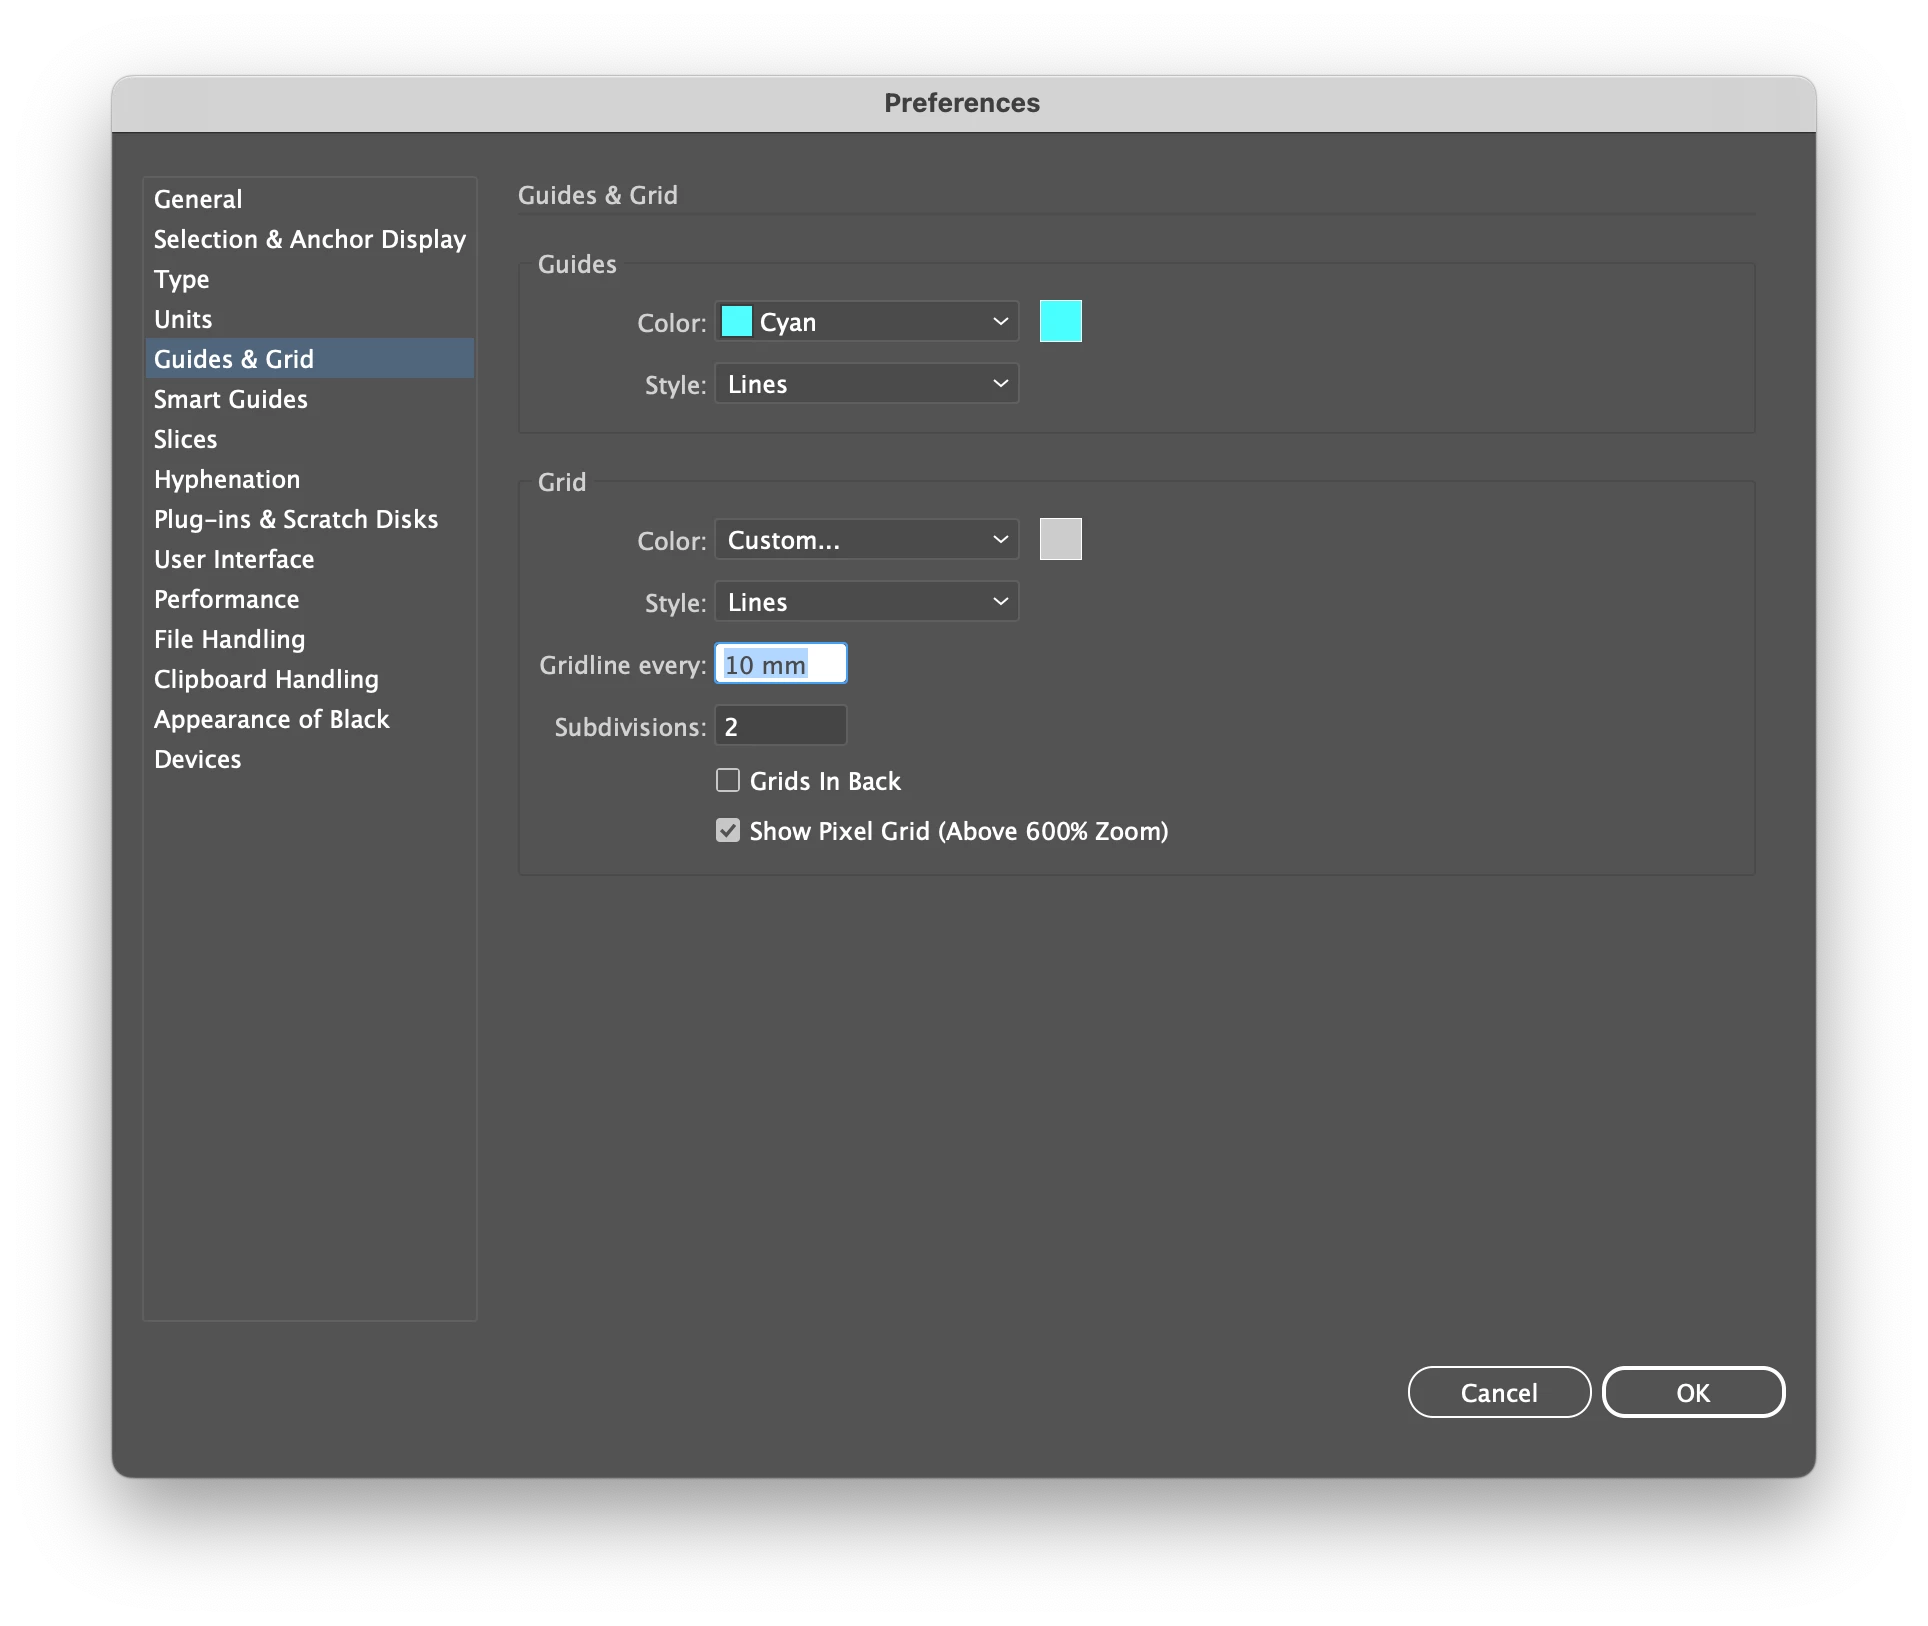The image size is (1928, 1626).
Task: Open the Grid Color dropdown
Action: coord(866,540)
